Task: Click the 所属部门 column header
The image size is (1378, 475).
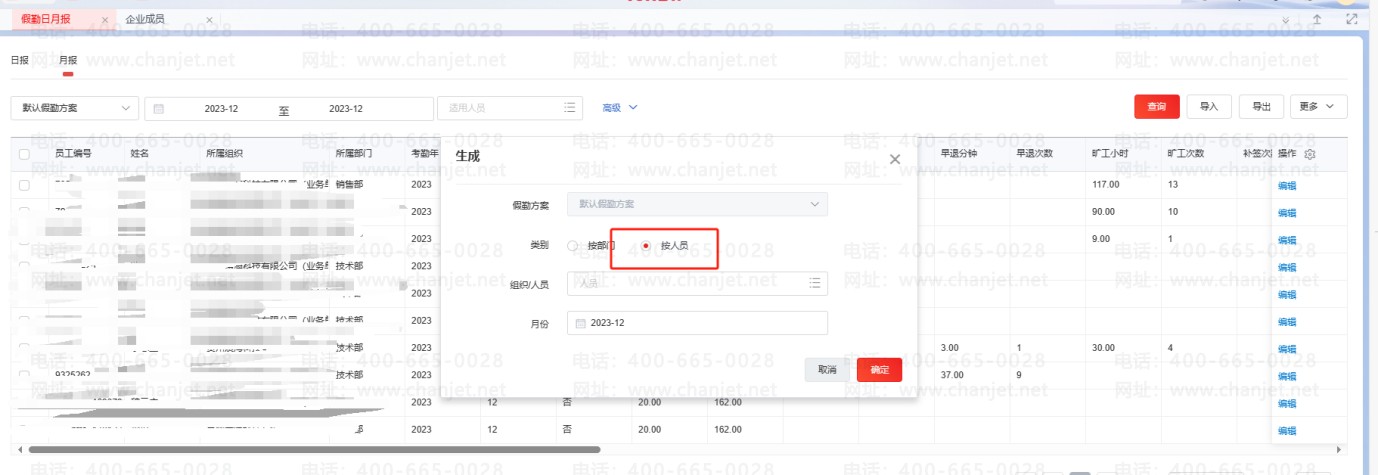Action: [x=353, y=154]
